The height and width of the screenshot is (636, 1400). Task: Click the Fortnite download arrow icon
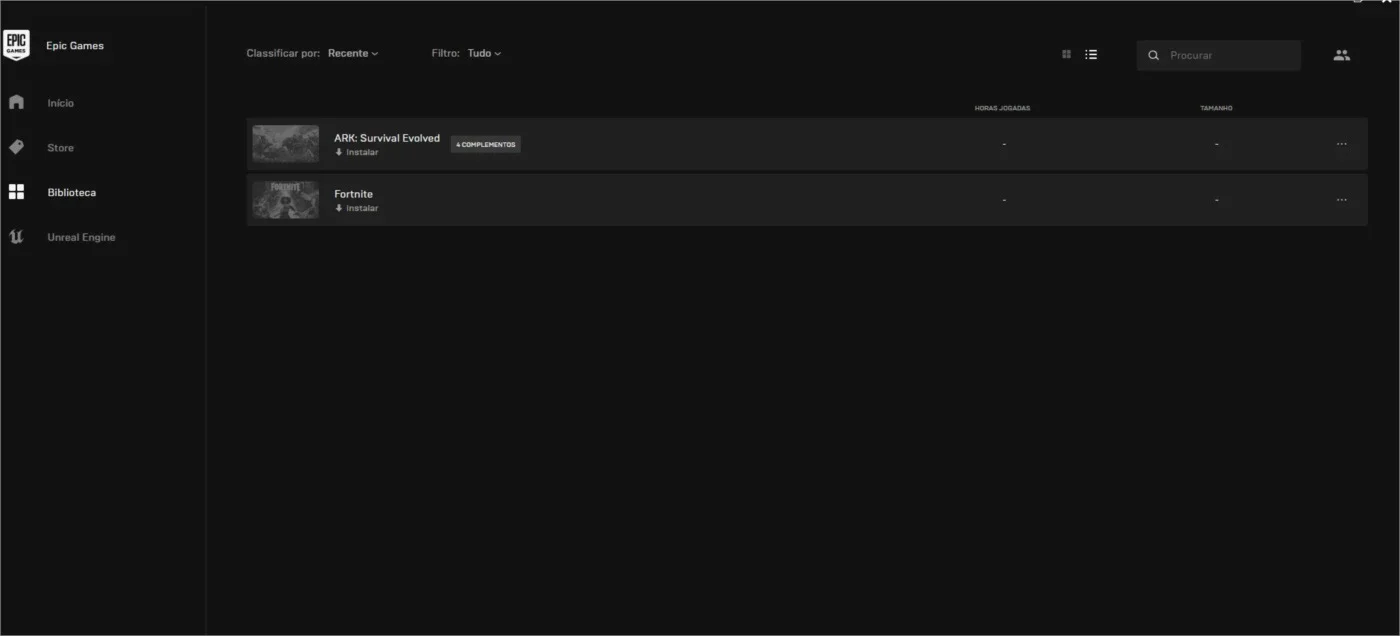339,208
